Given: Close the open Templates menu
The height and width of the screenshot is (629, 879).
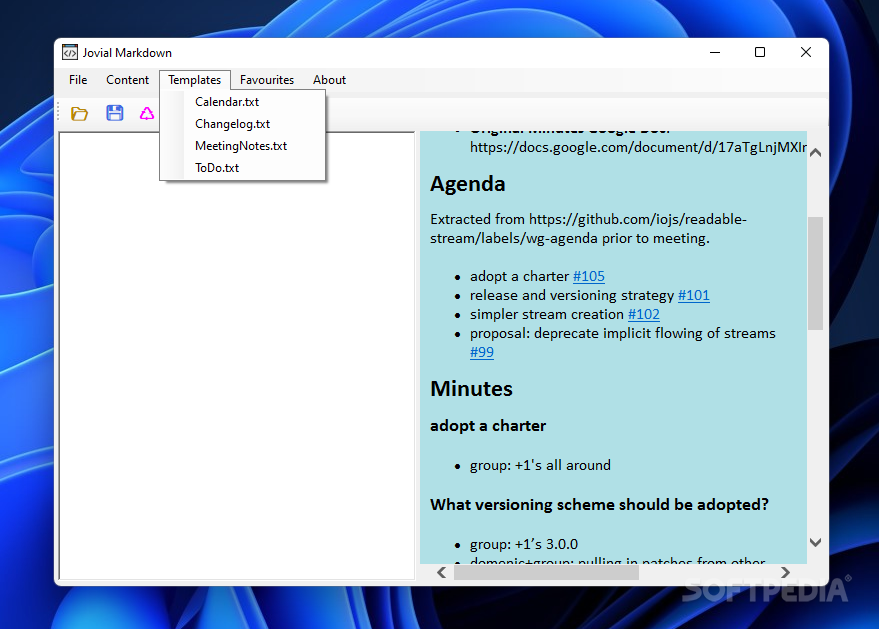Looking at the screenshot, I should (195, 80).
